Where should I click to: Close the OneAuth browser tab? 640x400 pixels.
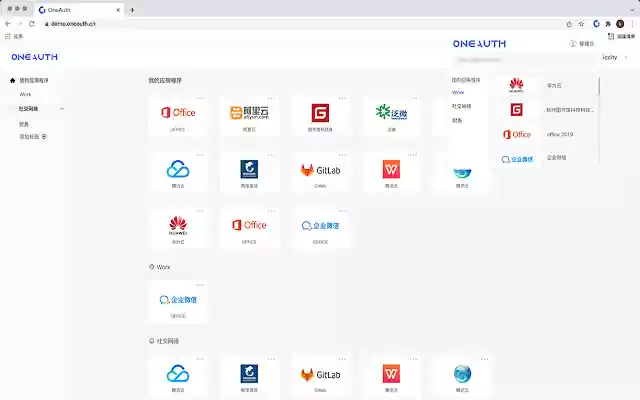pos(118,10)
